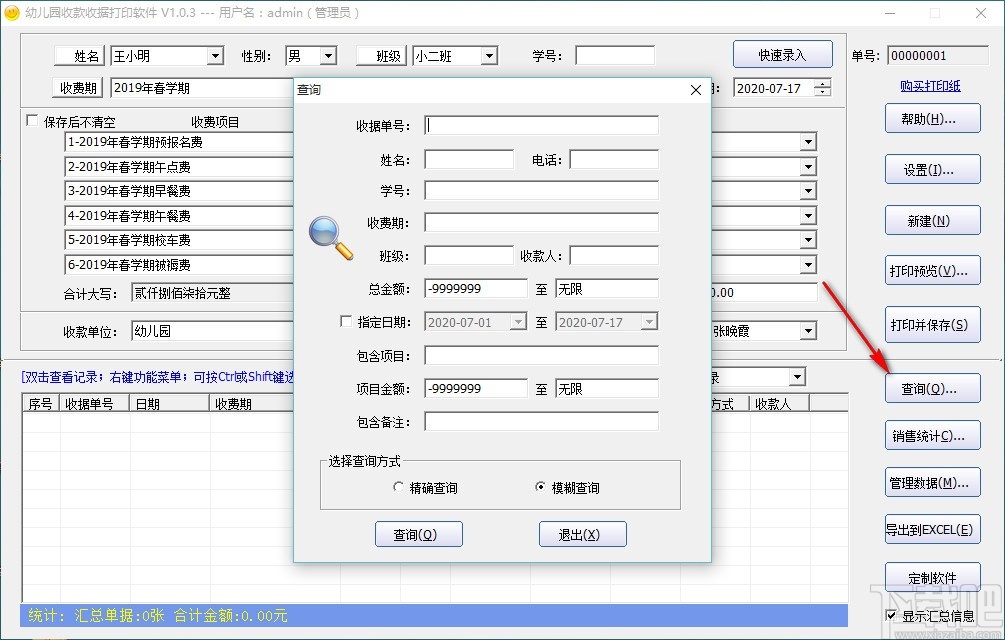Click the 项目金额 maximum field 无限
This screenshot has height=640, width=1005.
pos(607,388)
